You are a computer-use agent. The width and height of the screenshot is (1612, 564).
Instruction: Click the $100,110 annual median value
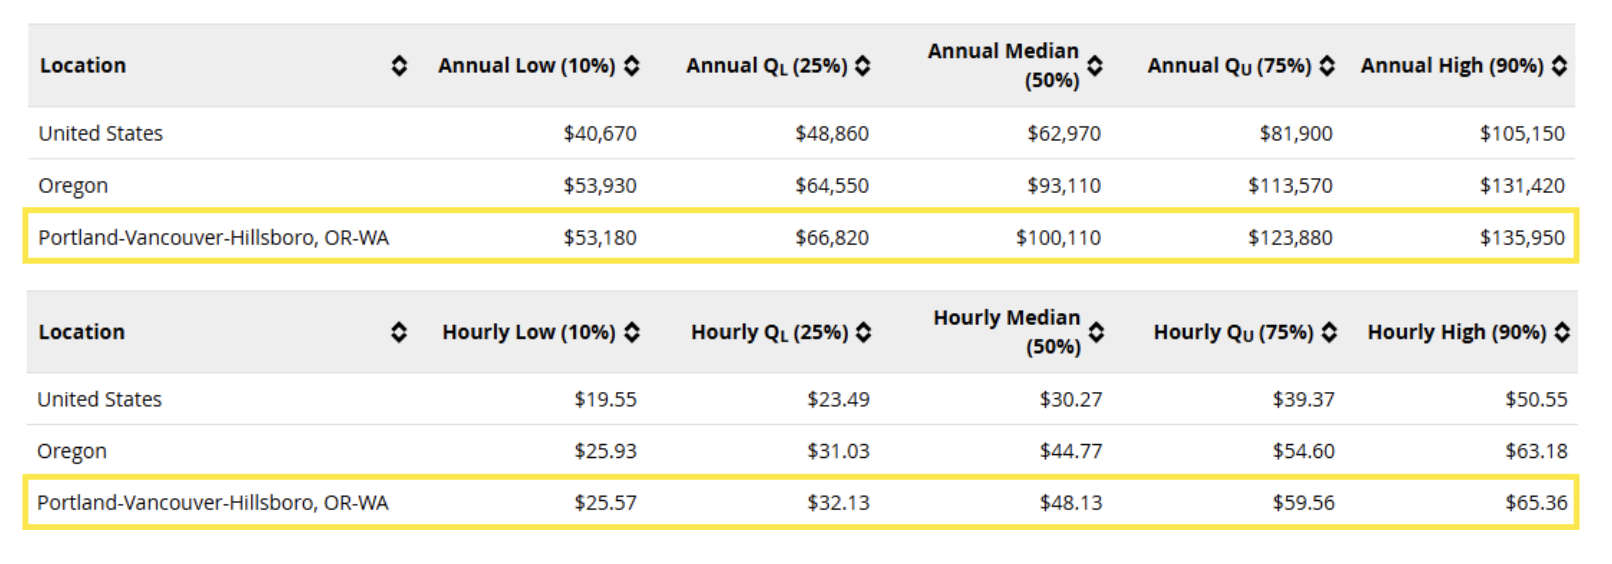pyautogui.click(x=1058, y=238)
